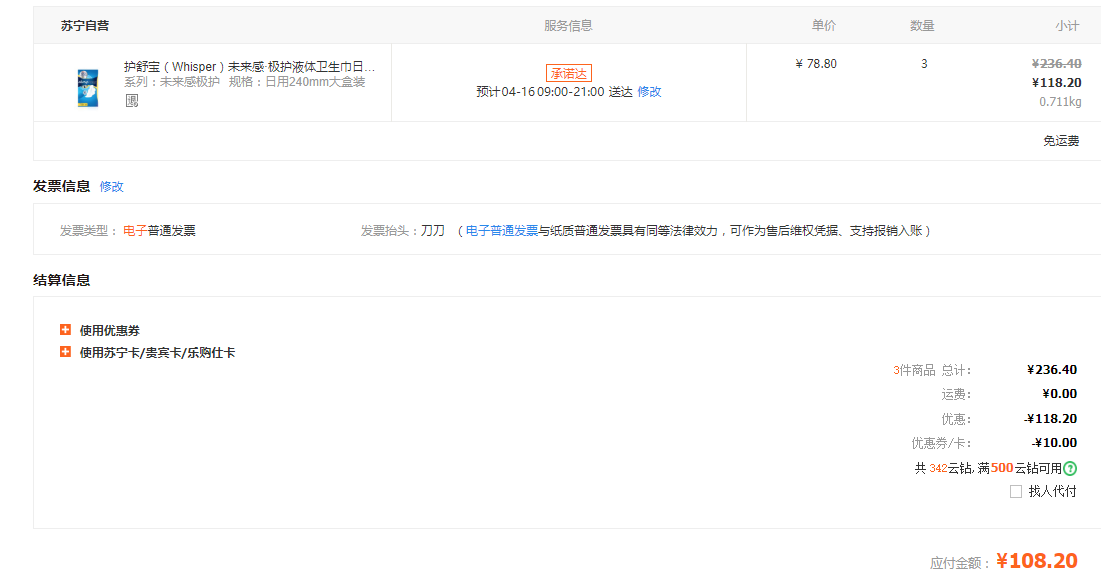Screen dimensions: 1101x573
Task: Click the plus icon beside 使用苏宁卡/贵宾卡/乐购仕卡
Action: point(65,352)
